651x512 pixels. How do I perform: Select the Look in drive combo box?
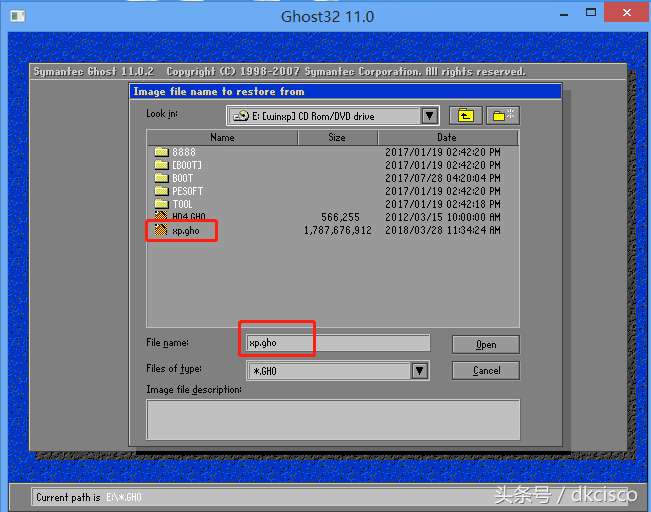click(333, 116)
